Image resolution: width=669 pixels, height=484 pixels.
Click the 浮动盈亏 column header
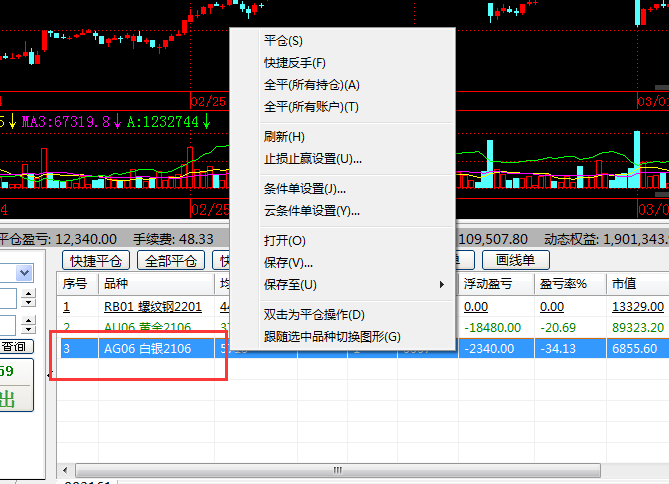click(497, 284)
